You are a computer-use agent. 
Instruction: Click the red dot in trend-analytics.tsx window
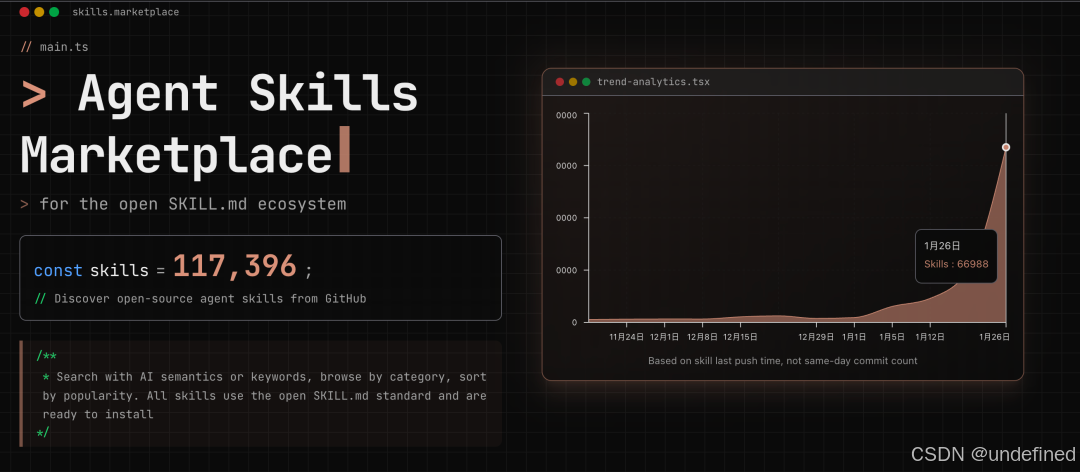pos(560,82)
